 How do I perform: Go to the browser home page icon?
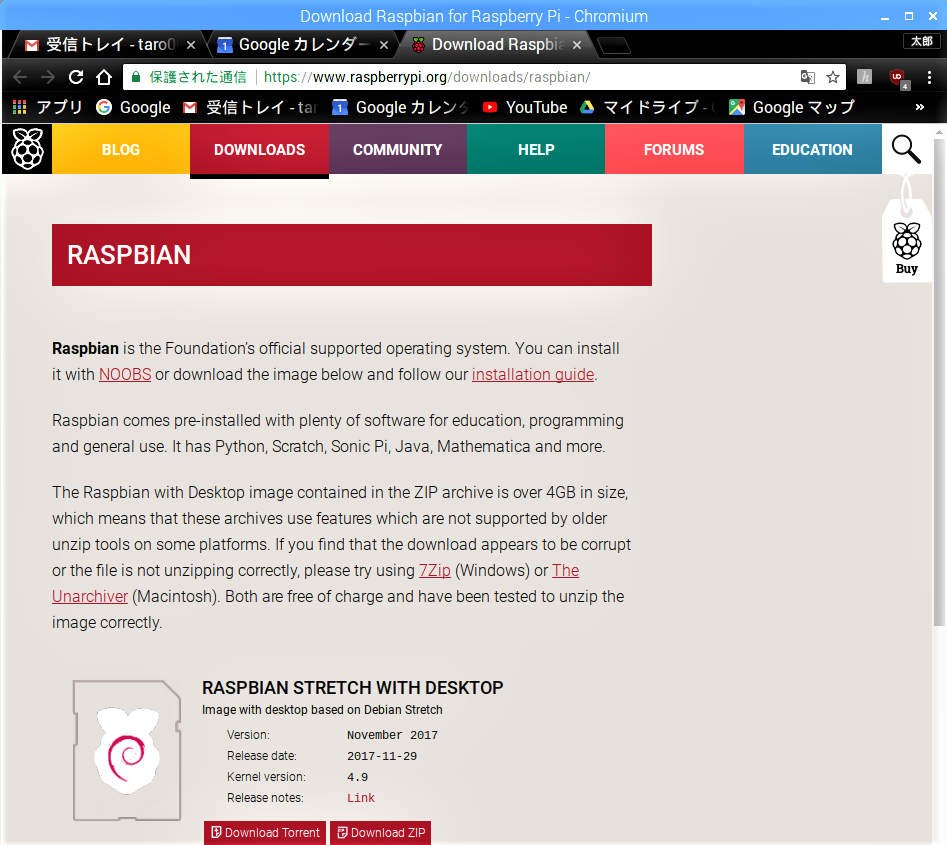tap(104, 77)
